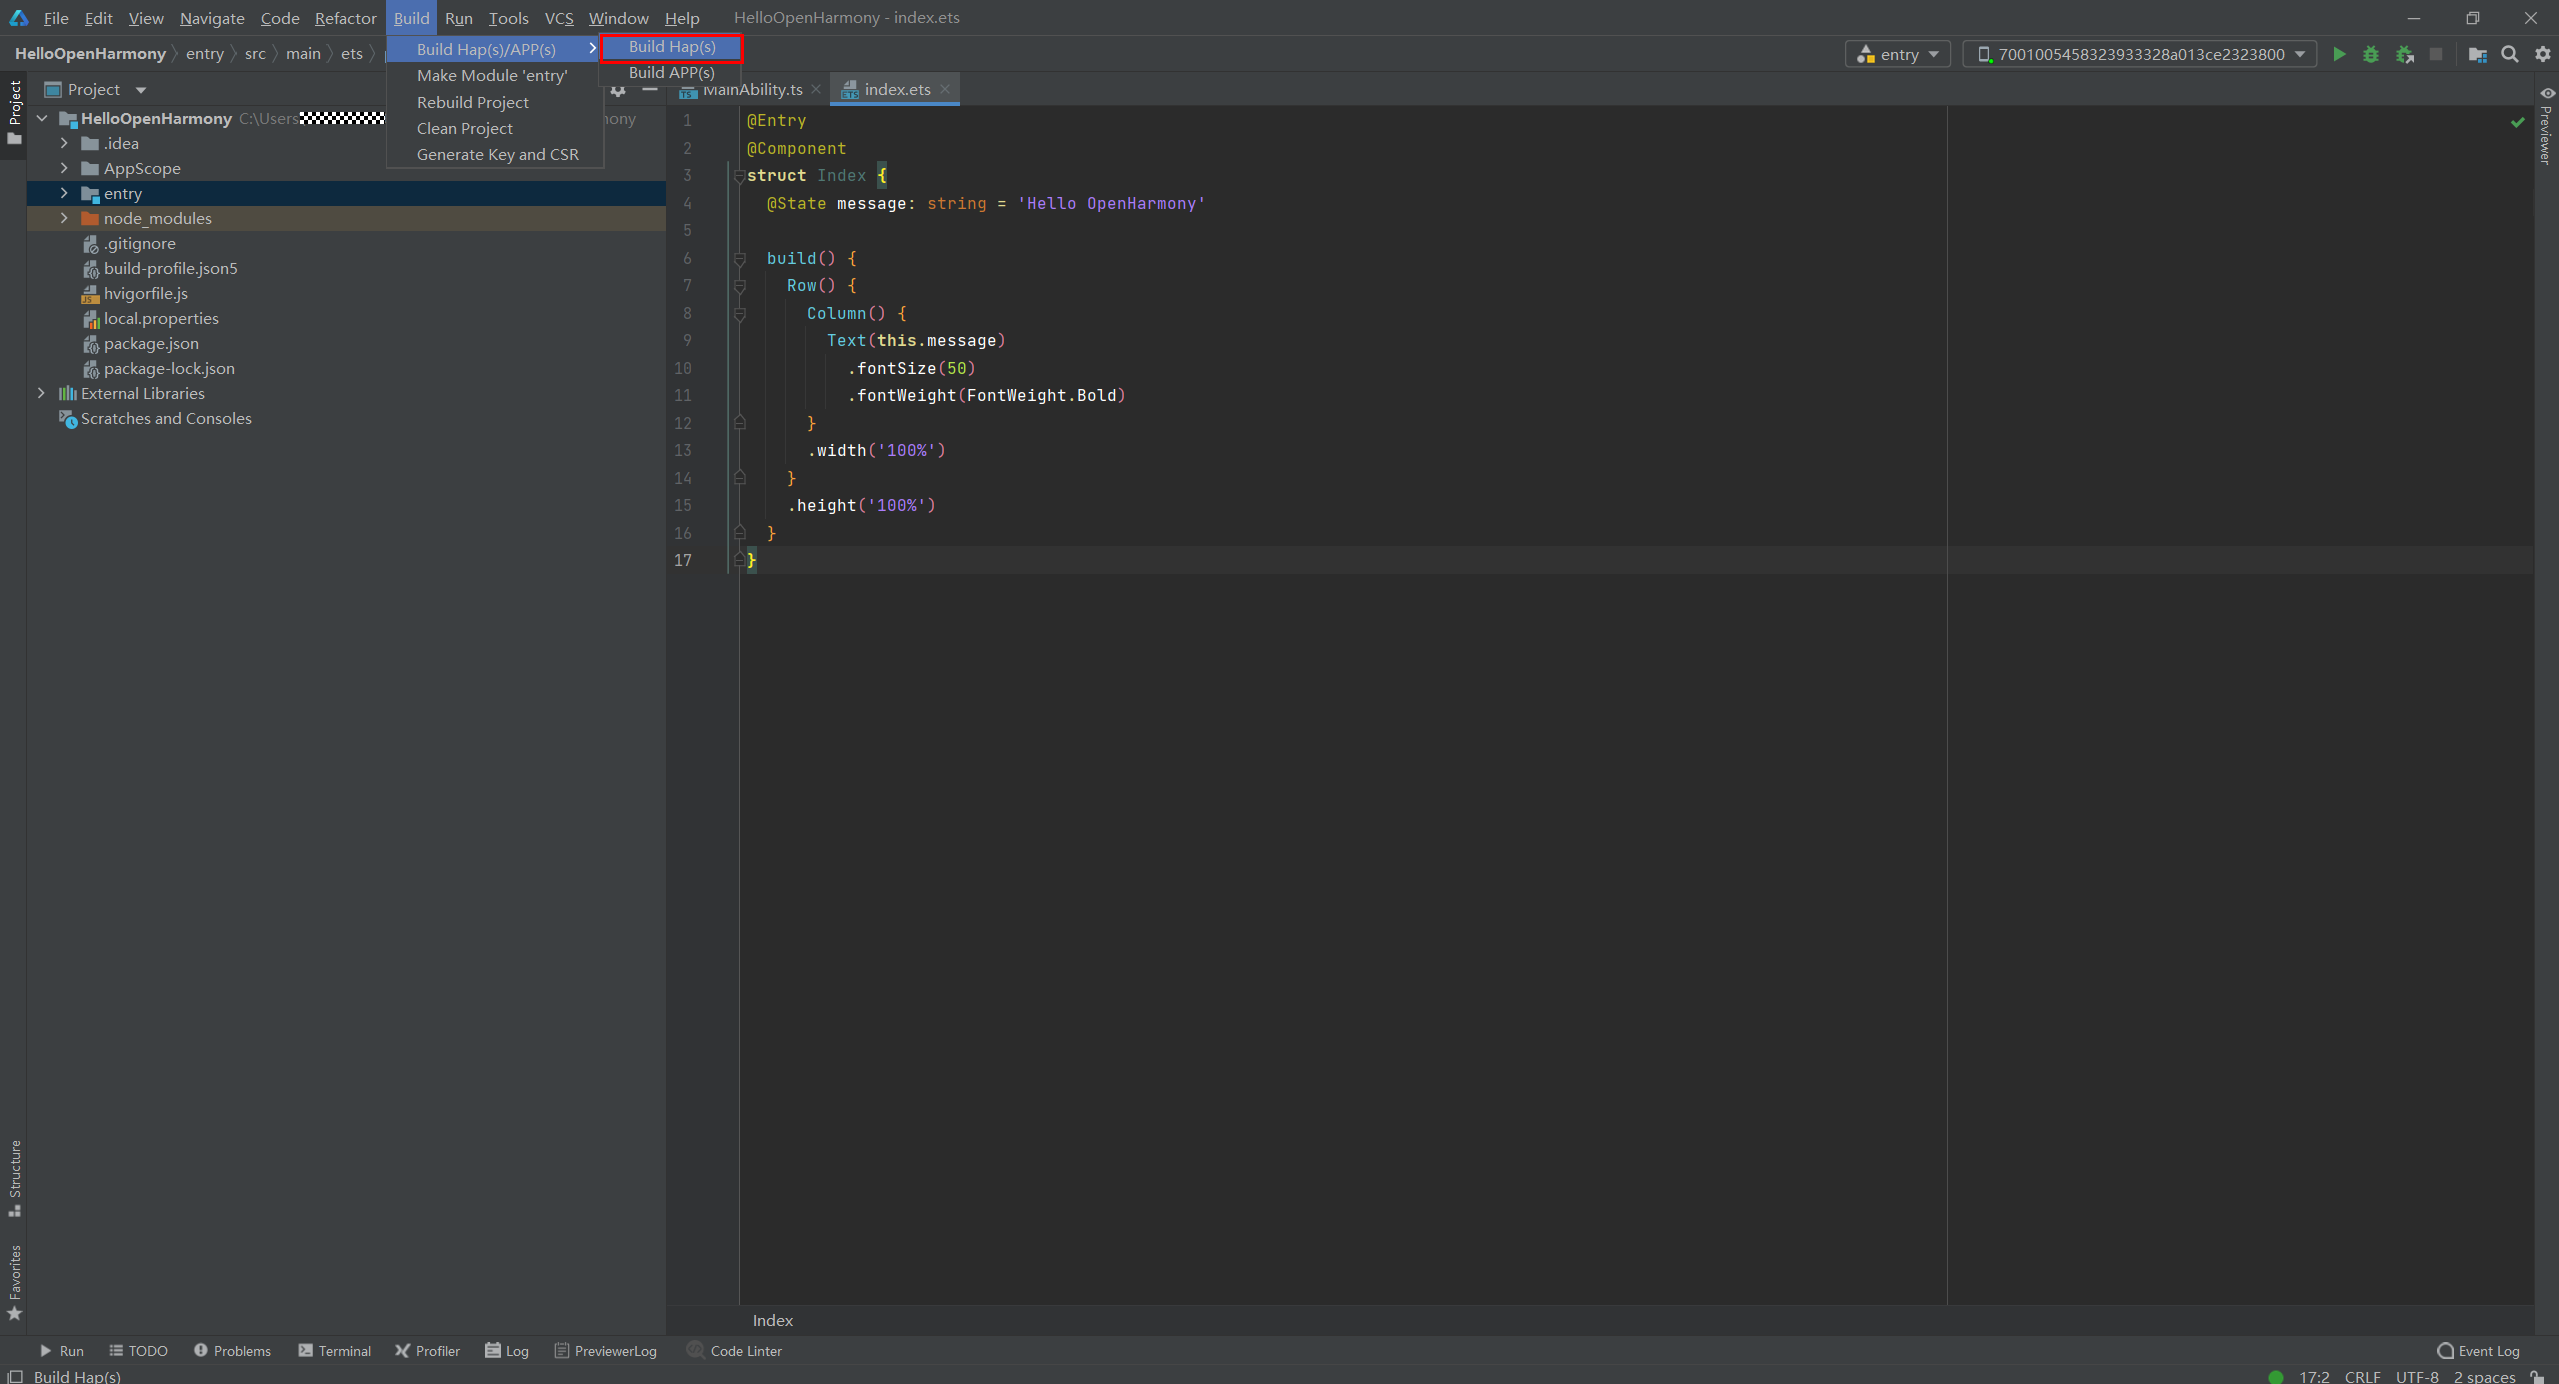
Task: Expand the node_modules folder
Action: (64, 218)
